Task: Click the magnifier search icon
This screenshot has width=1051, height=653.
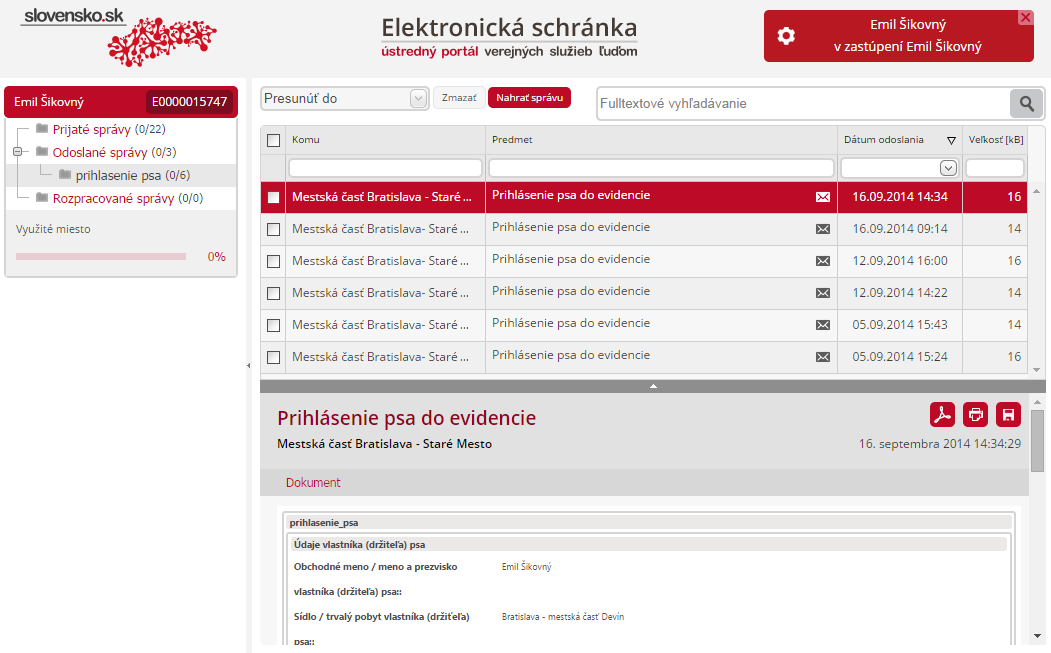Action: click(1026, 103)
